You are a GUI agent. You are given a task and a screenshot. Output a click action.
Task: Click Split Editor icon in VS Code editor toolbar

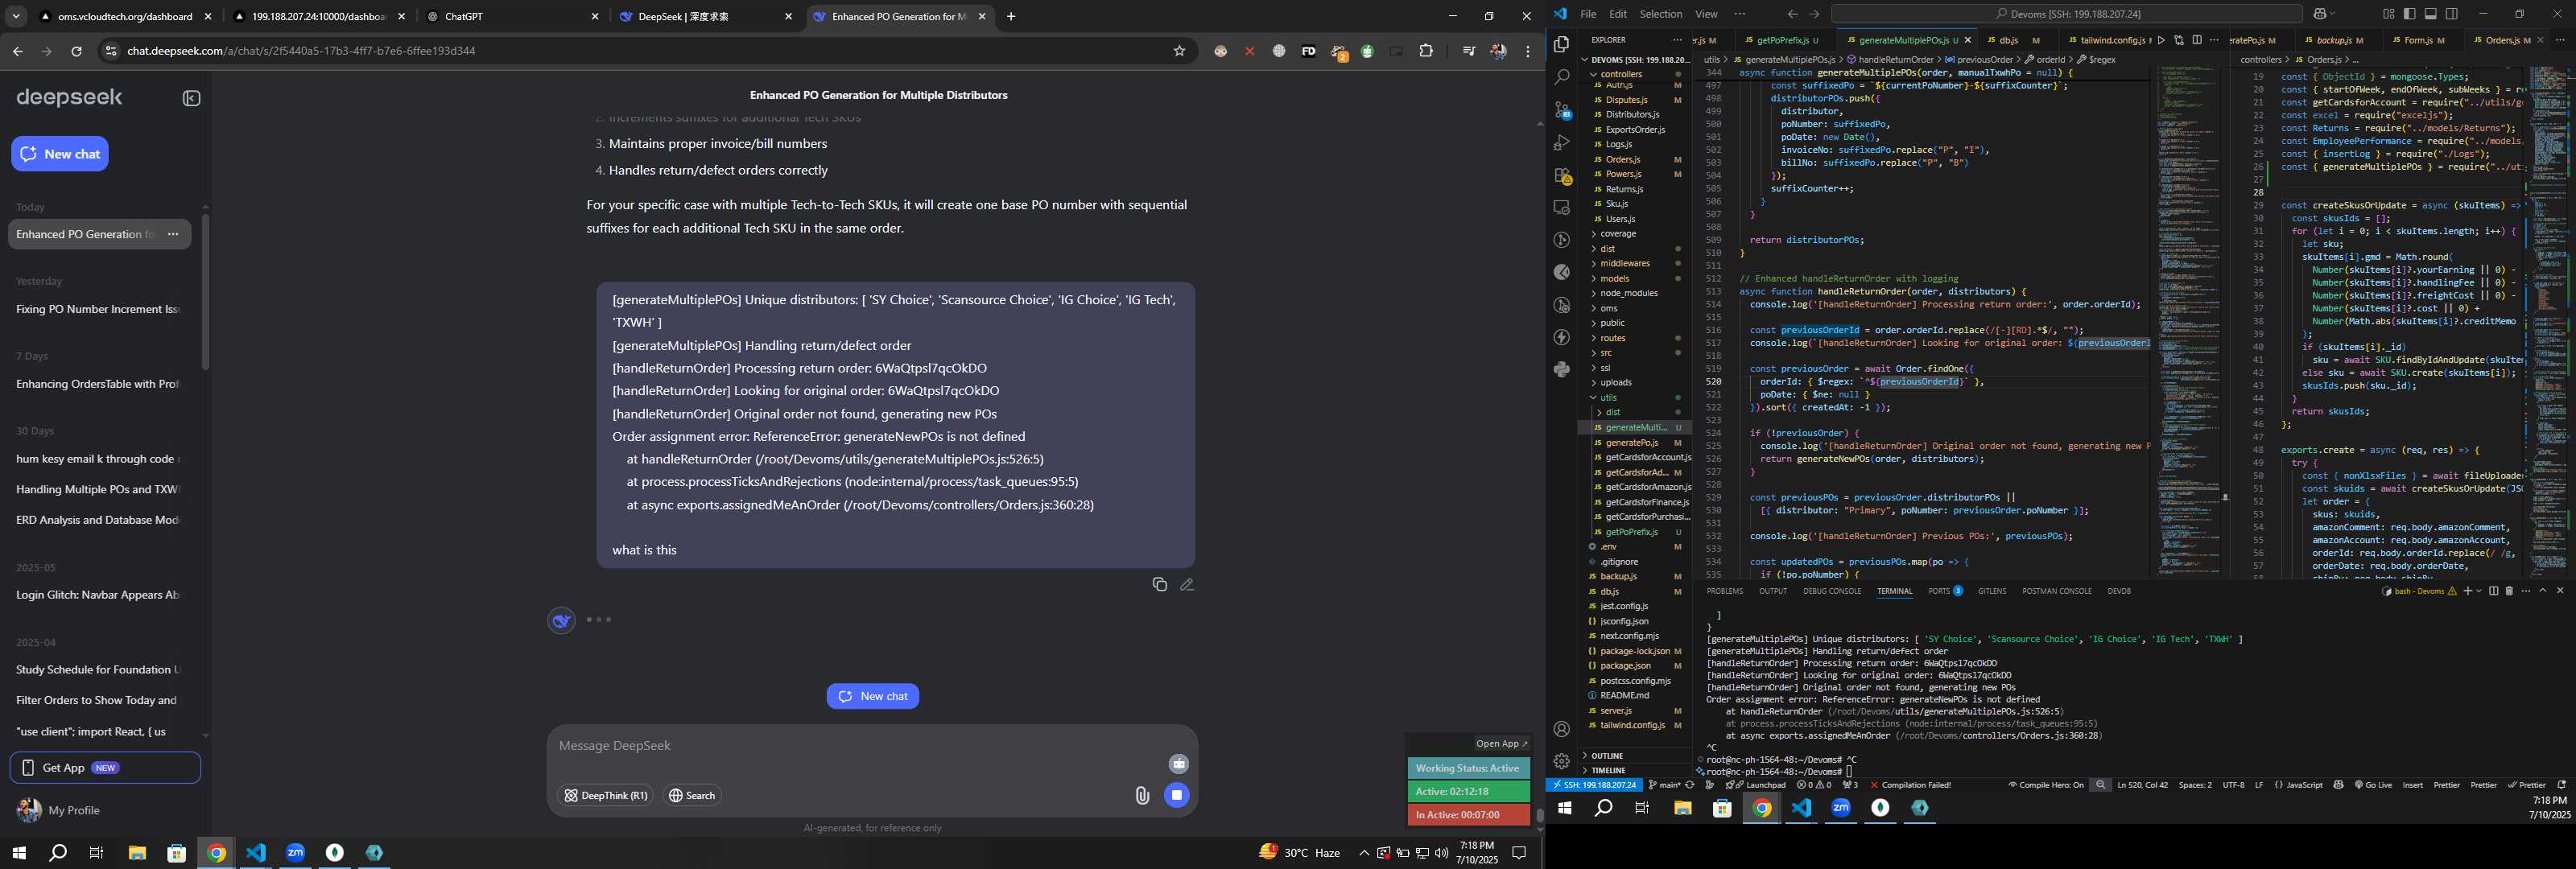(x=2197, y=40)
